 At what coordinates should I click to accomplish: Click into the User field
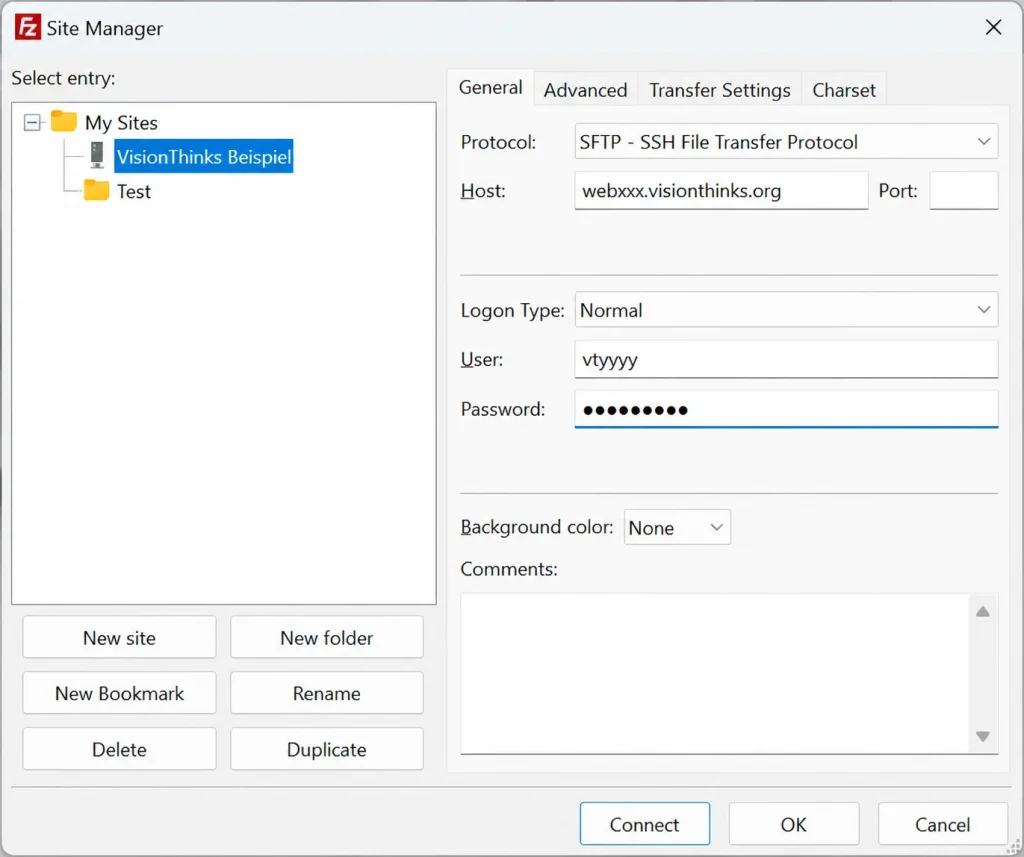[786, 359]
